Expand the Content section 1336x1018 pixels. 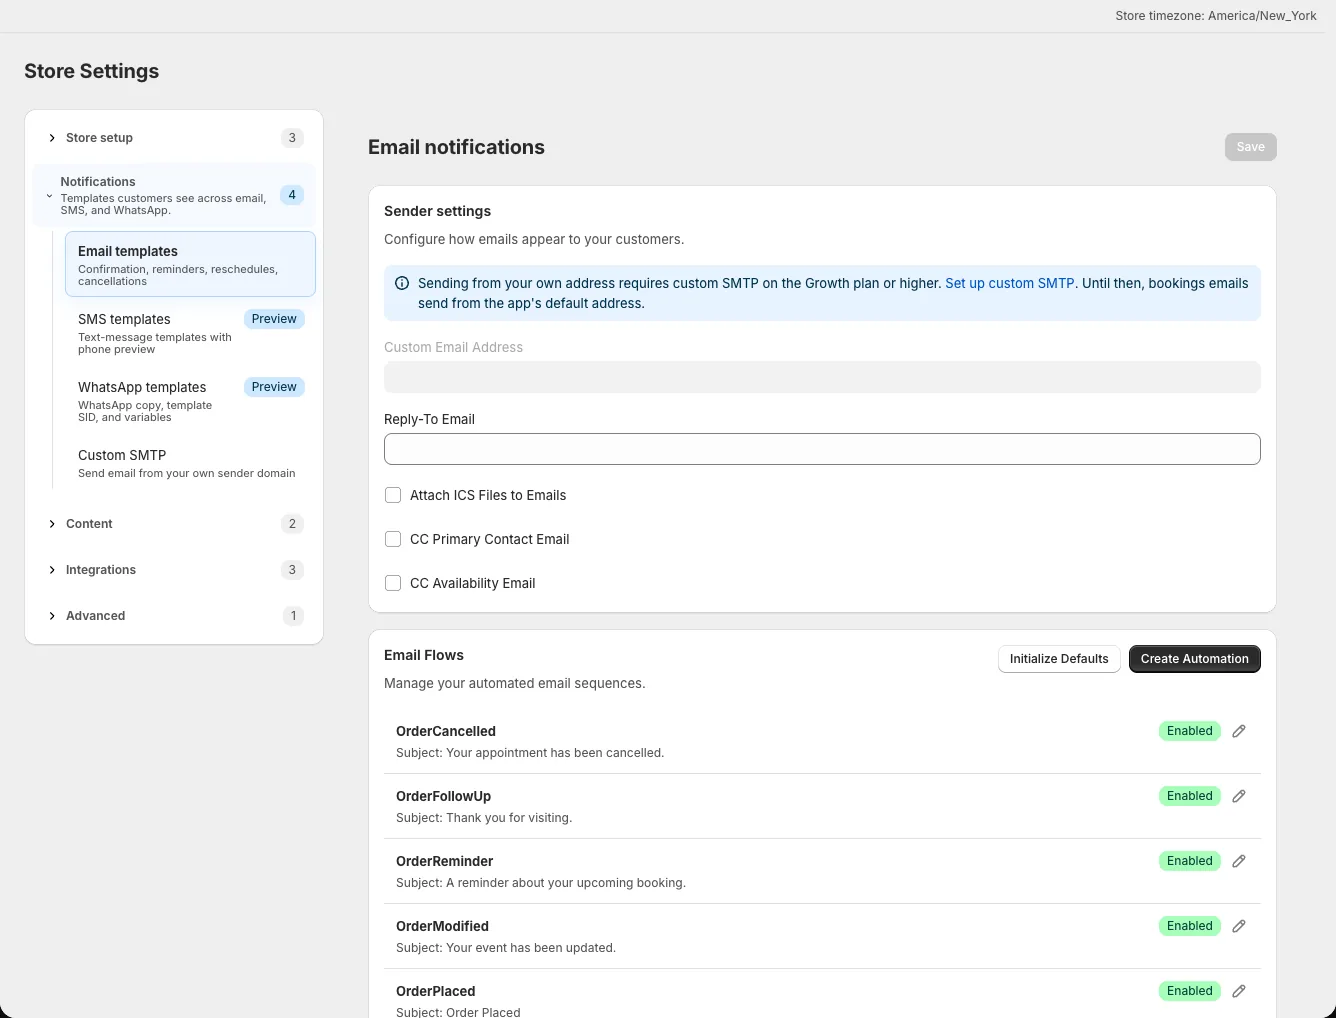(x=174, y=524)
